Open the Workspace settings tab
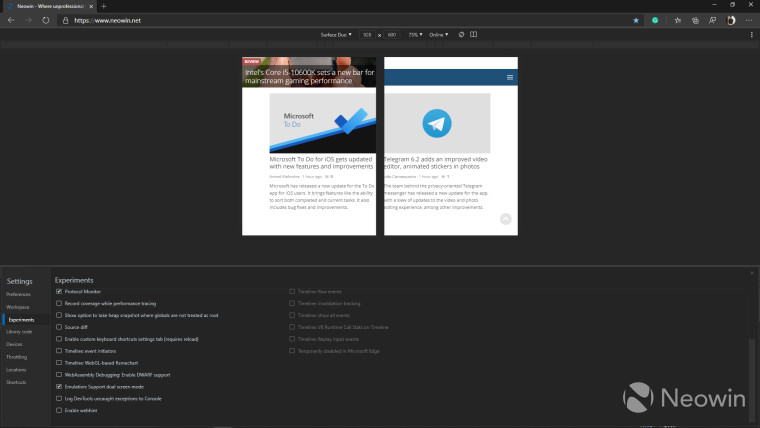 tap(17, 307)
